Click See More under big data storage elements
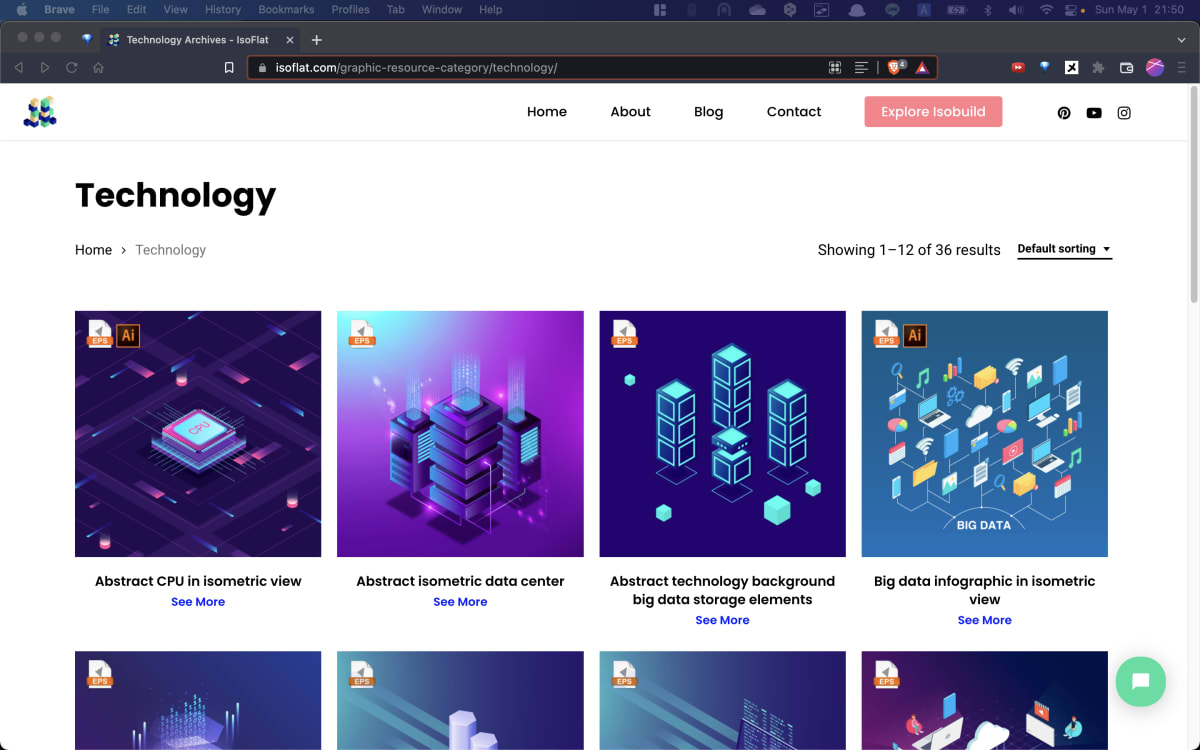 [722, 620]
